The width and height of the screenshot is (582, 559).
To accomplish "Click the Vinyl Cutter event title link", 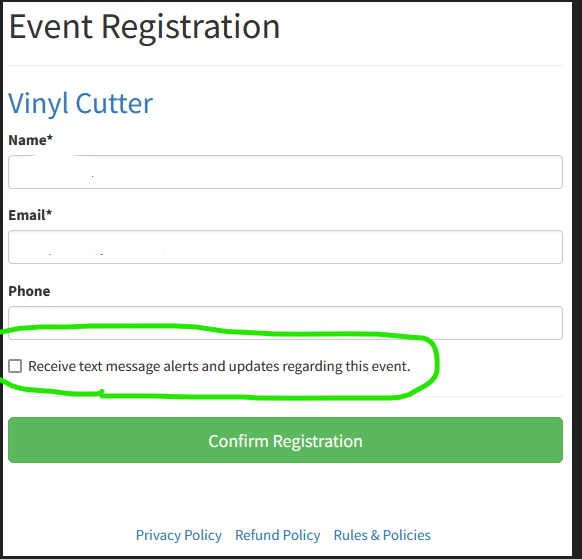I will coord(81,104).
